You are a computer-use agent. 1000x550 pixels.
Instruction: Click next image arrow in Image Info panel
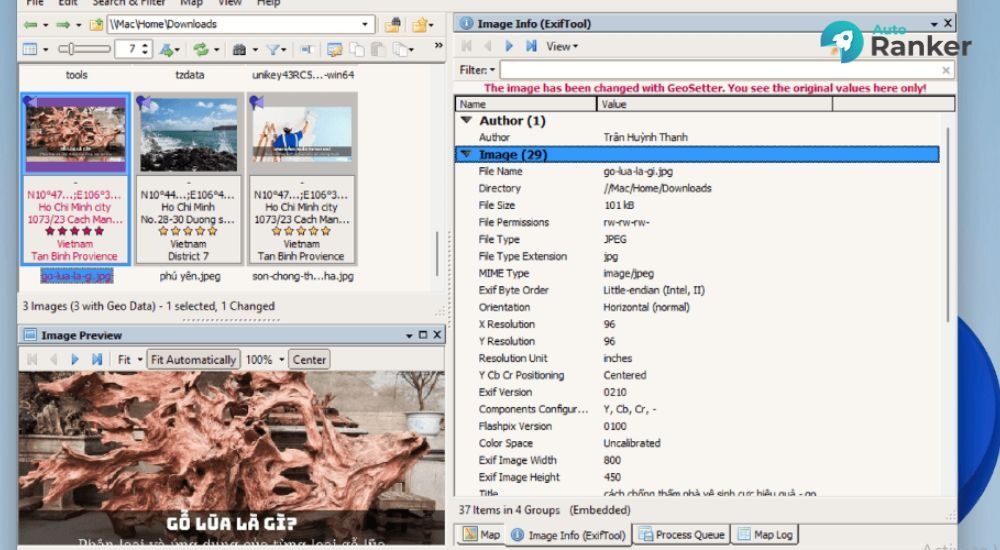(x=509, y=46)
